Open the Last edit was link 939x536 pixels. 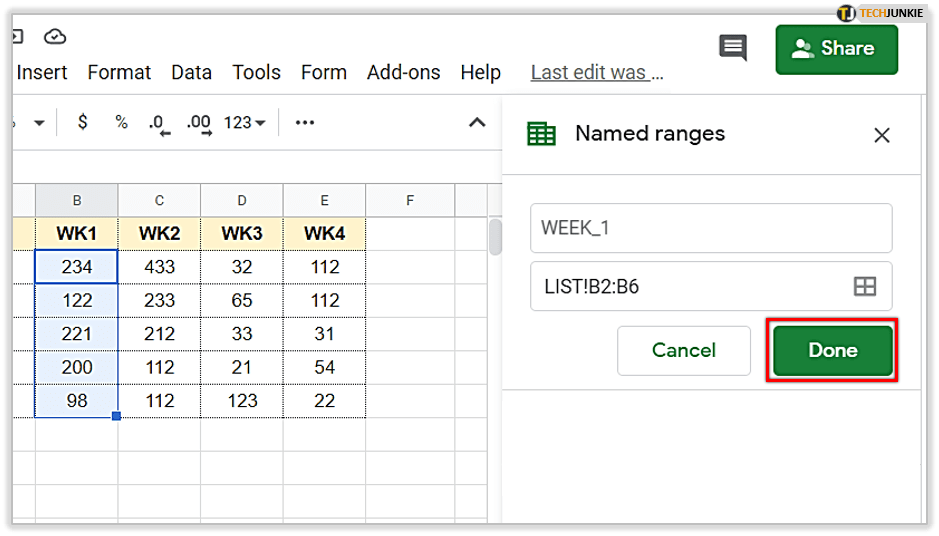596,72
